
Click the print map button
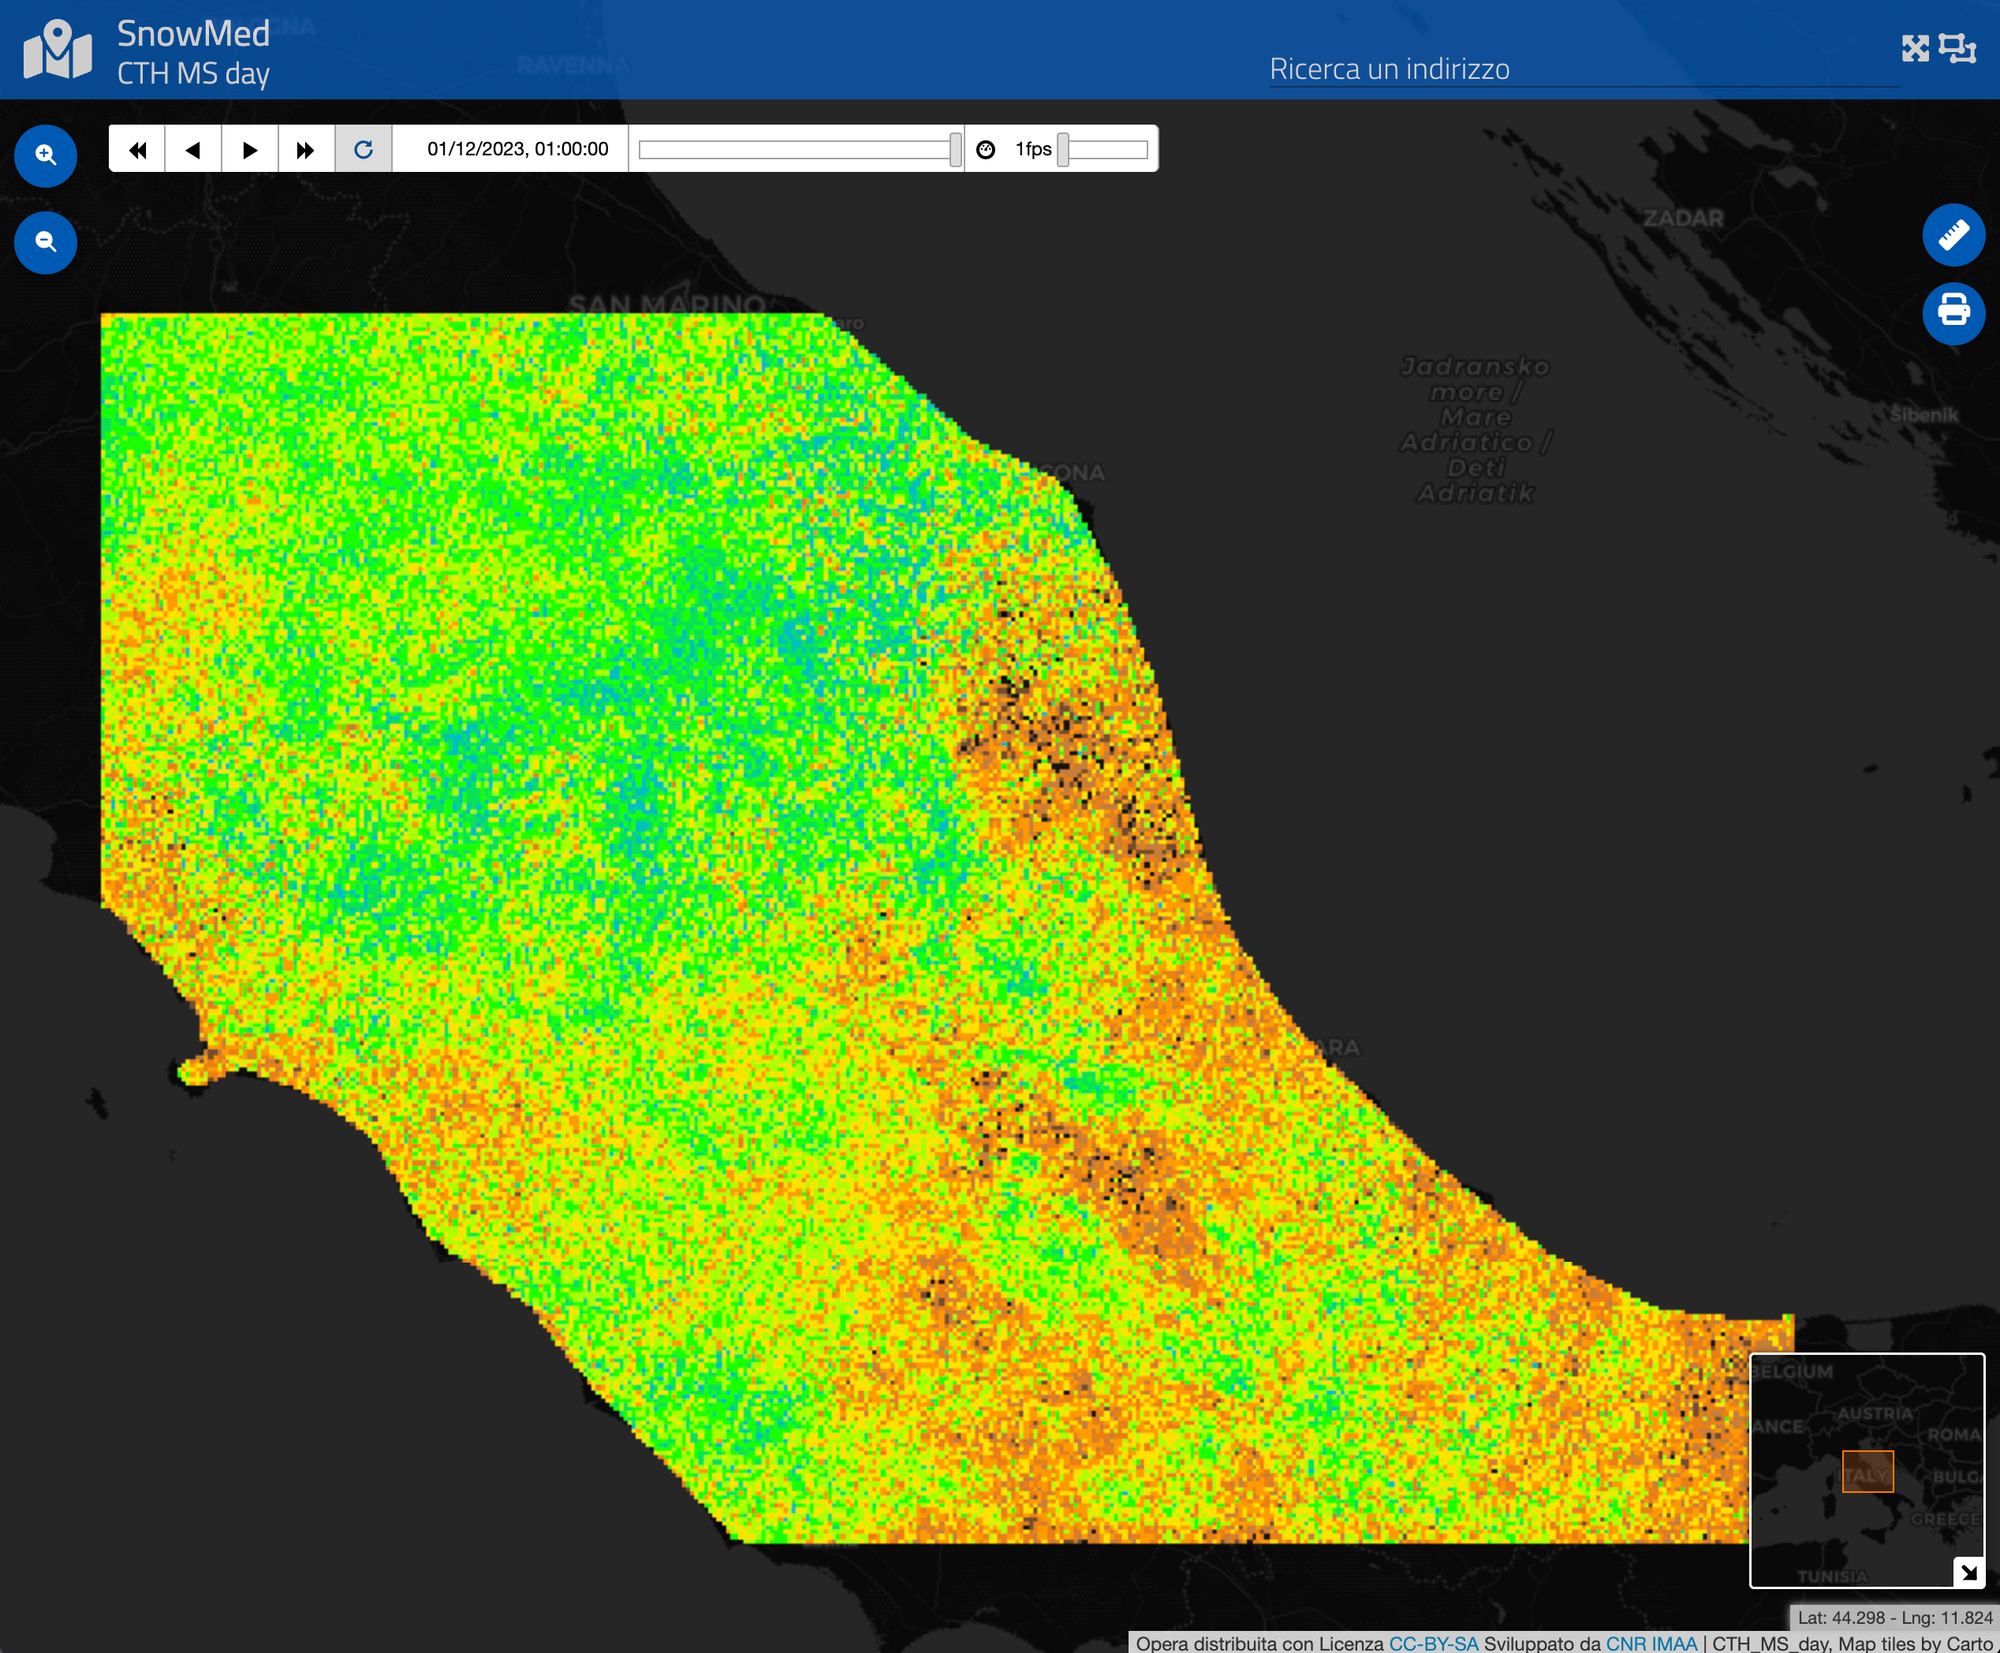coord(1953,313)
